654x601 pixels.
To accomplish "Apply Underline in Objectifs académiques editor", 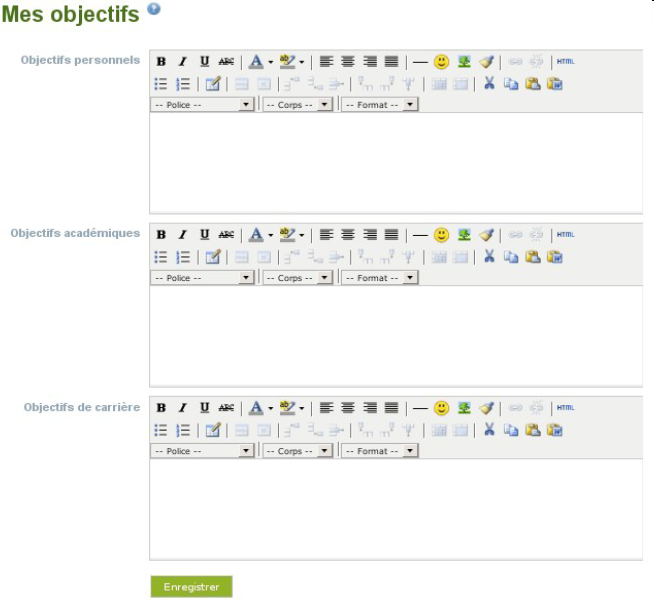I will tap(204, 235).
